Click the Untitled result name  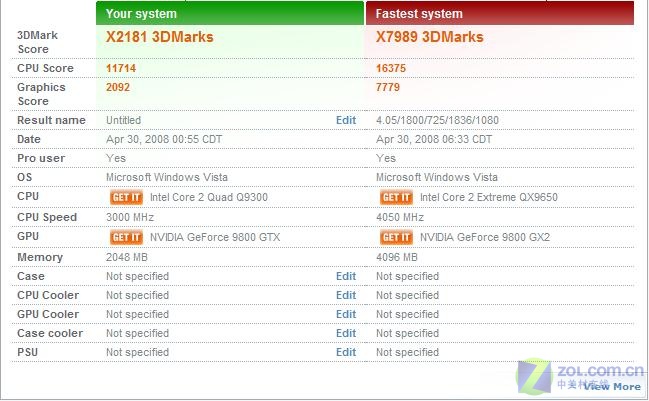123,120
